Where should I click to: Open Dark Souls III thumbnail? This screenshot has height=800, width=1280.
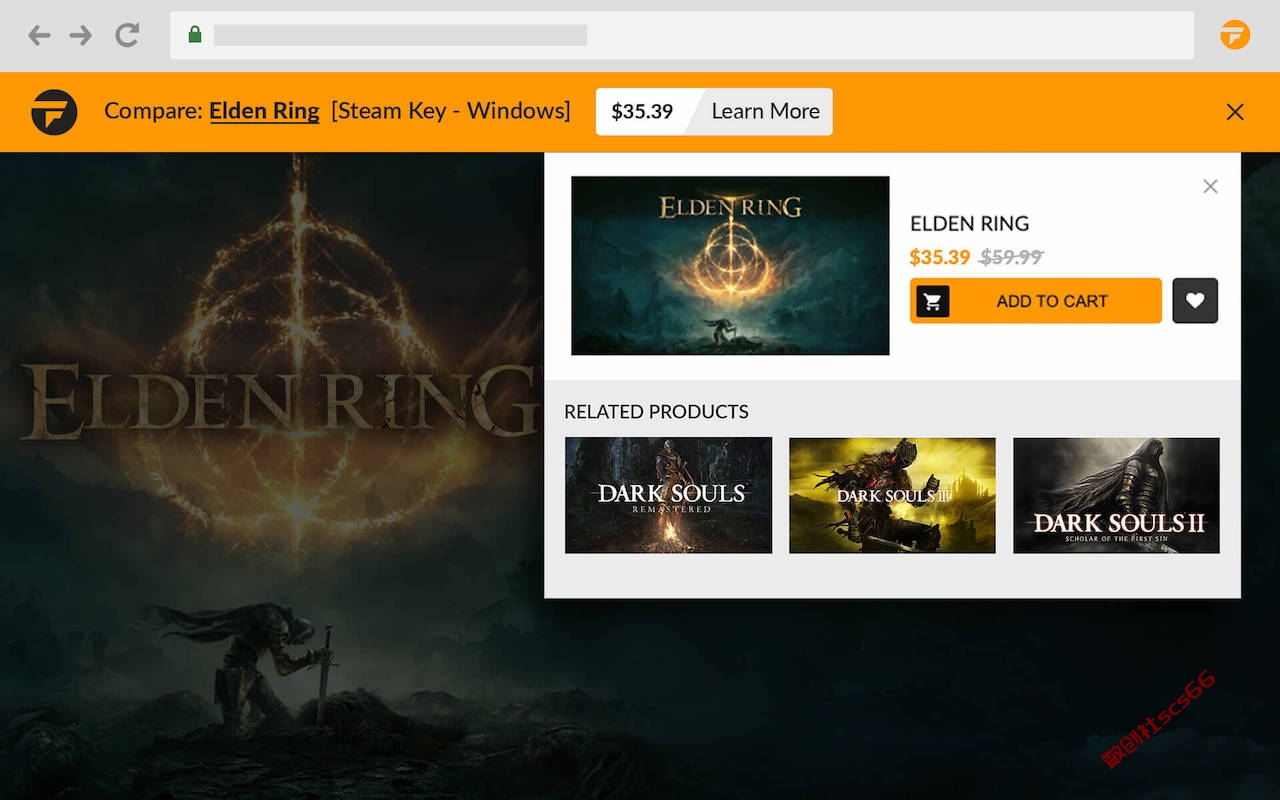[892, 495]
